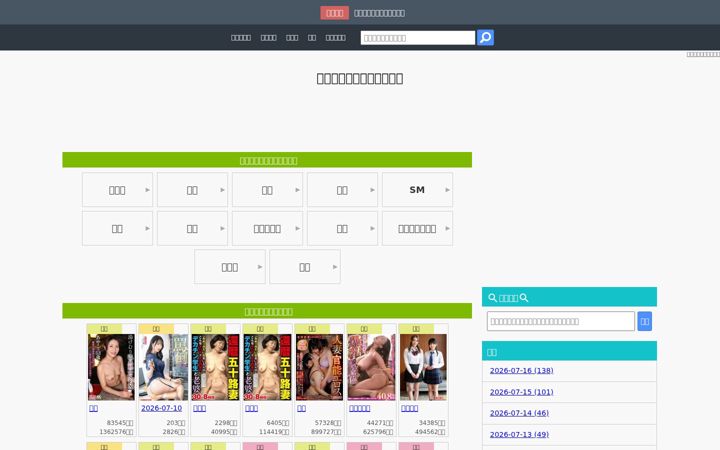Focus the search field in the dark navigation bar
720x450 pixels.
click(x=417, y=38)
